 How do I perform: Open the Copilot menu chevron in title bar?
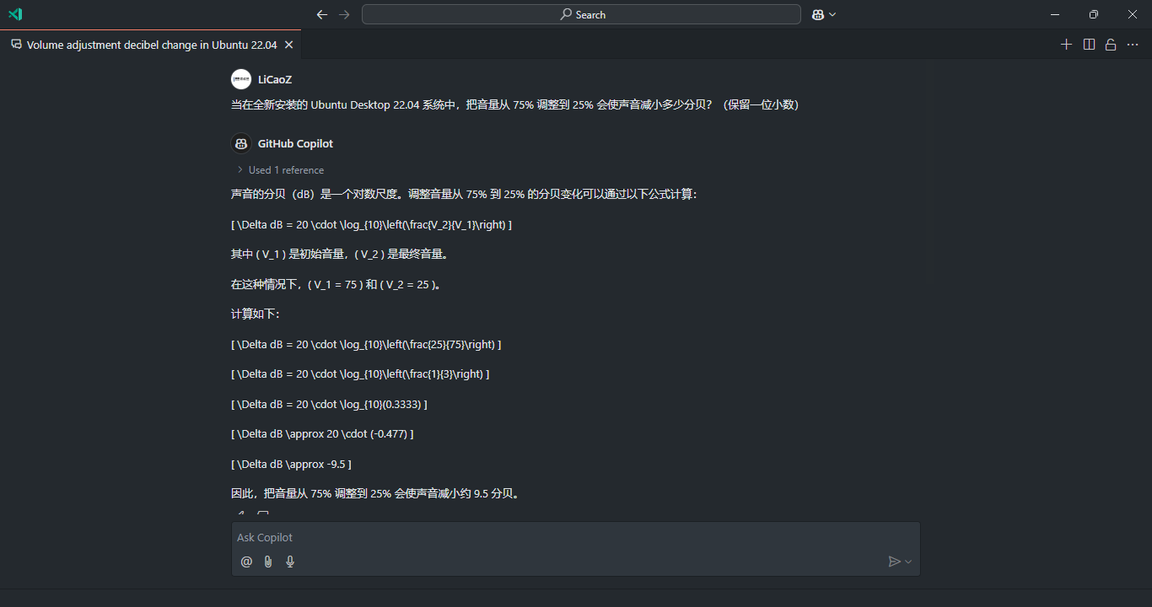point(832,15)
